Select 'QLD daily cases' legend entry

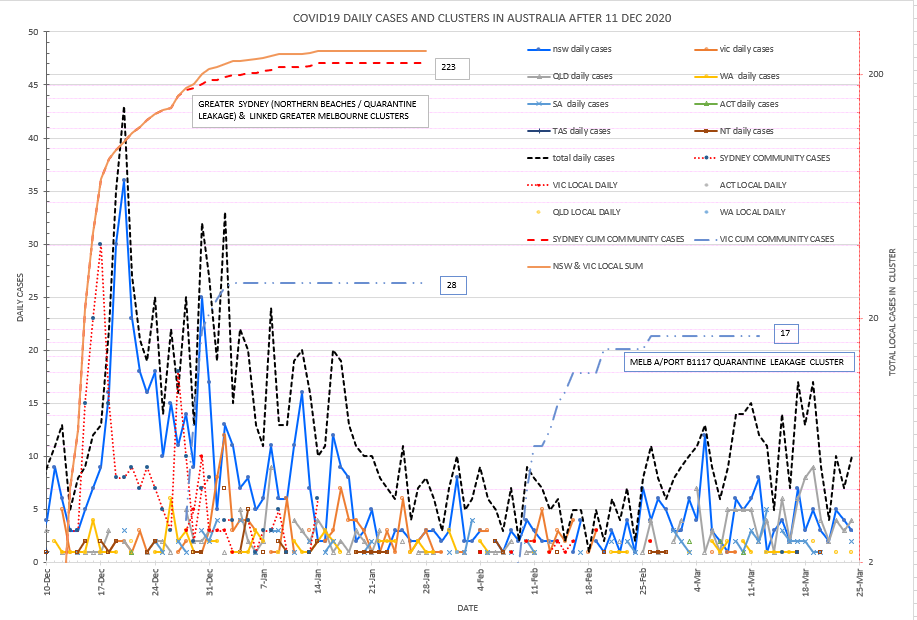[570, 76]
